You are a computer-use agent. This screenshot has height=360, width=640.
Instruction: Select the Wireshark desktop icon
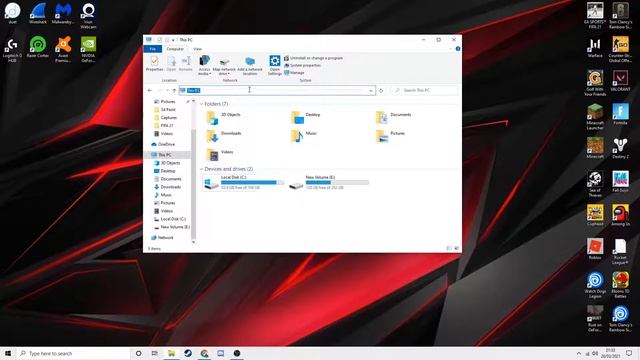click(x=38, y=13)
